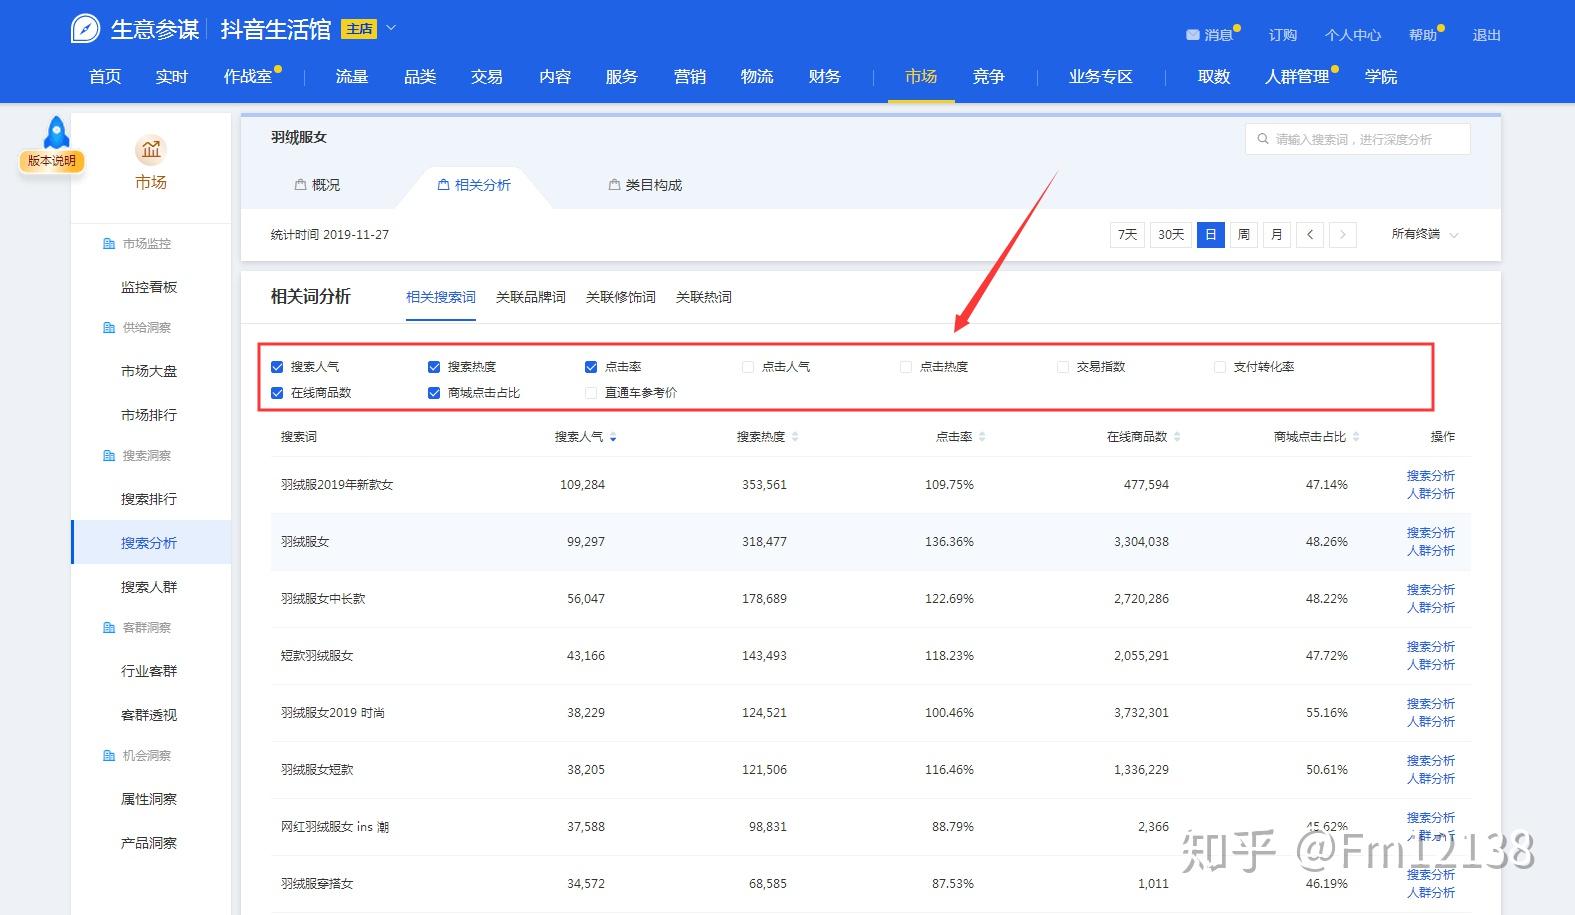Expand the 主店 shop switcher arrow
1575x915 pixels.
pos(391,28)
